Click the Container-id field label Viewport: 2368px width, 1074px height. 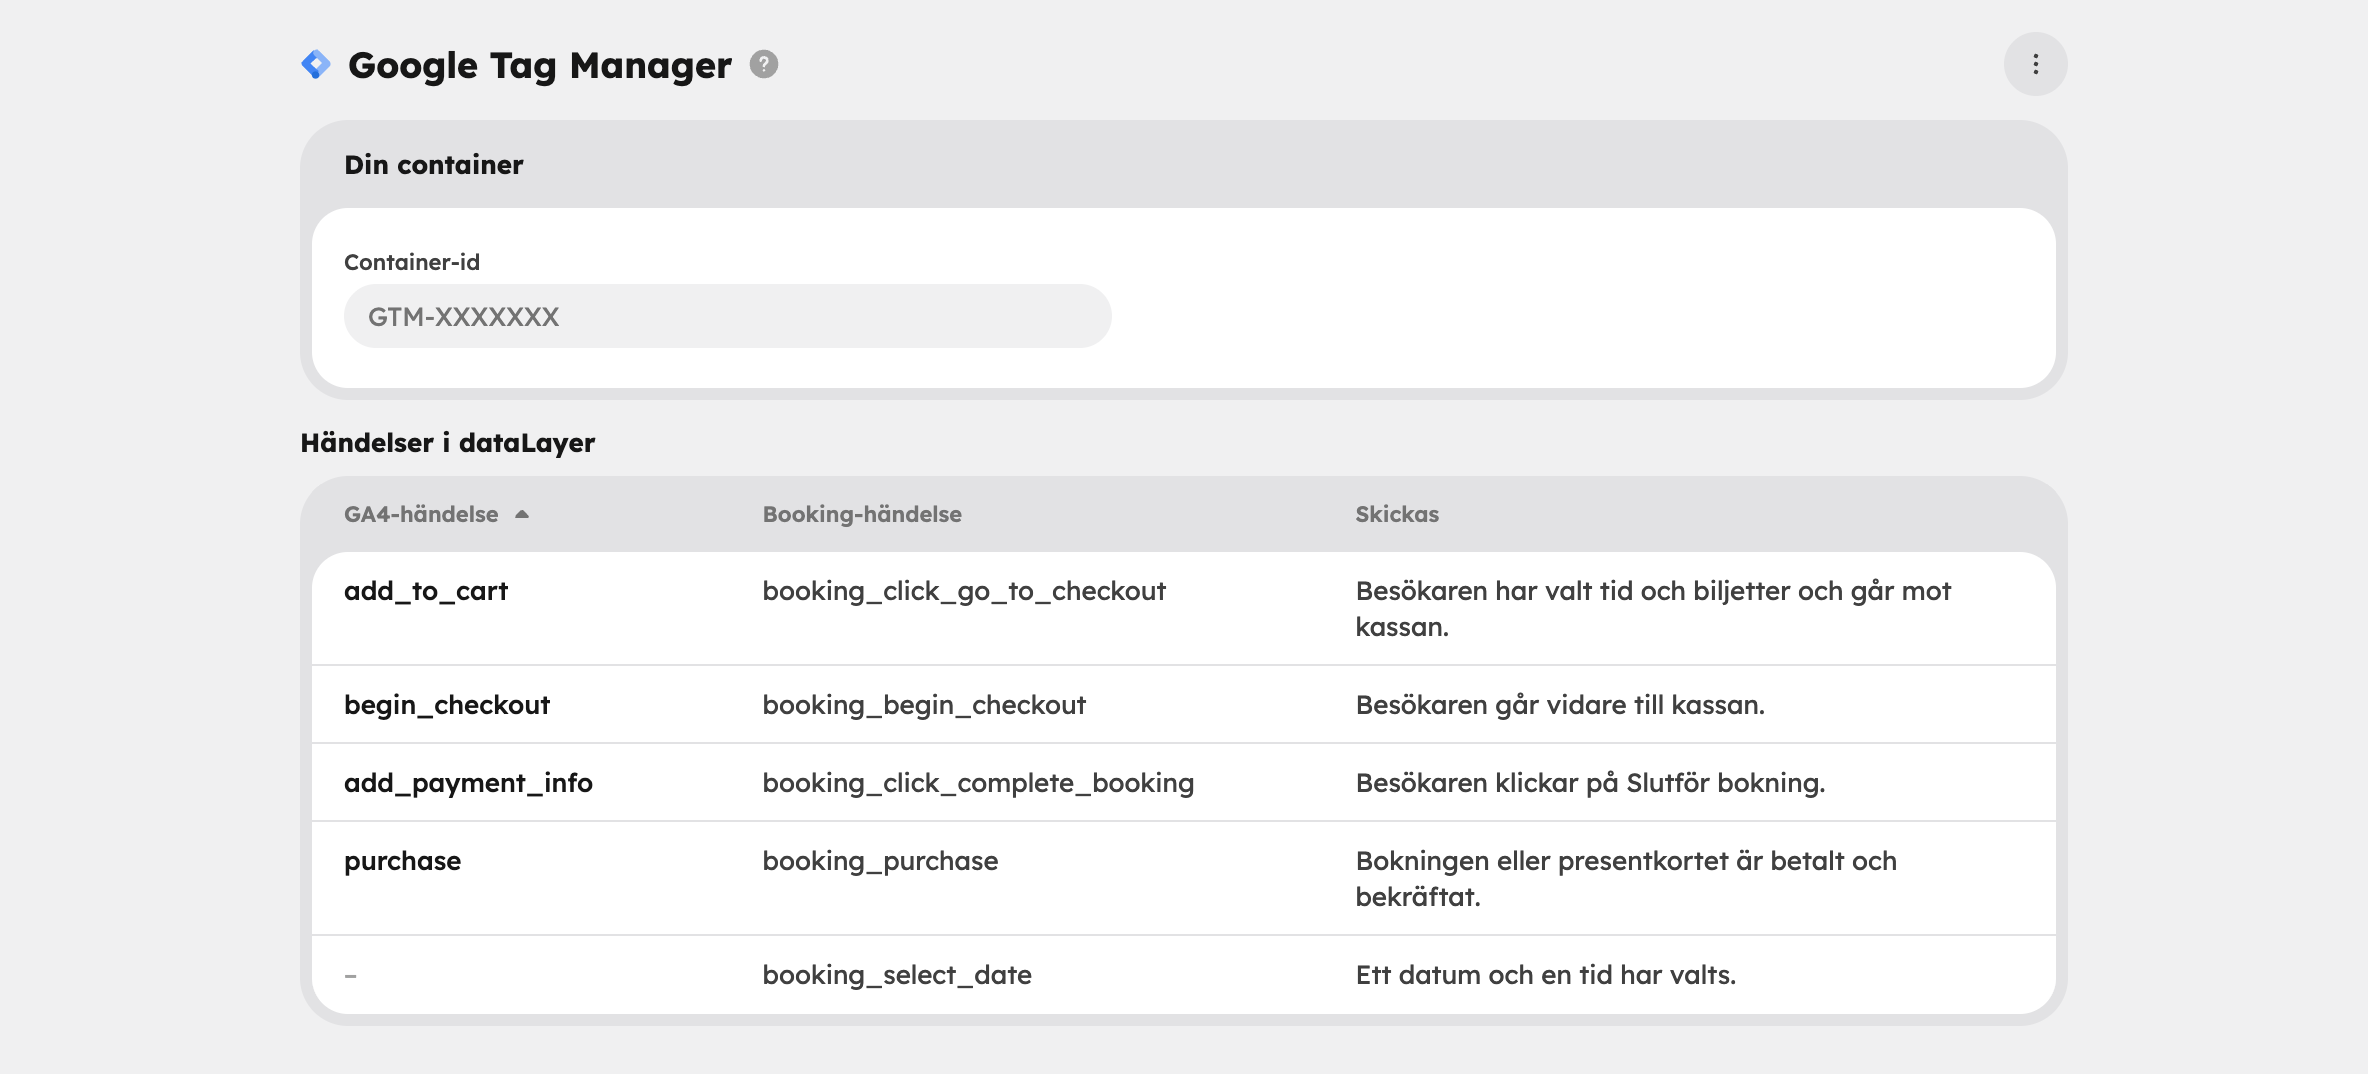tap(412, 262)
